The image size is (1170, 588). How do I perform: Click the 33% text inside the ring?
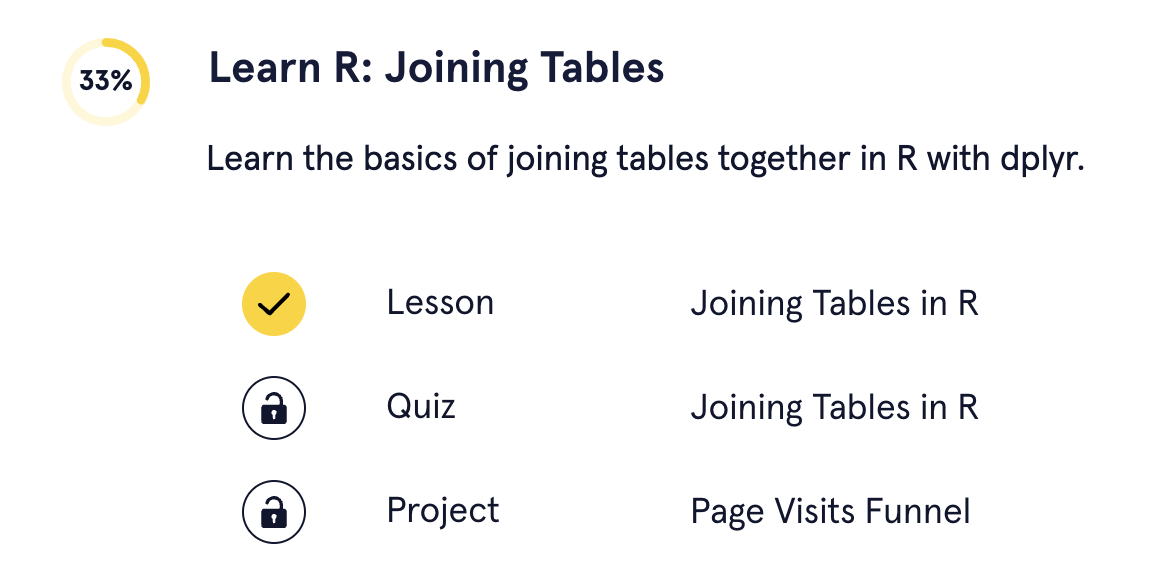point(106,82)
